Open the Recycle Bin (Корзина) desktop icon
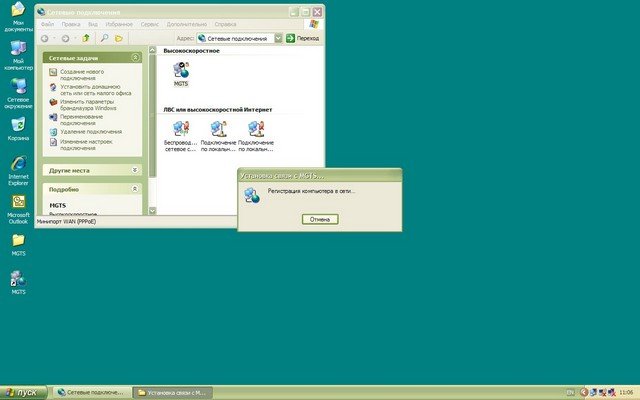The width and height of the screenshot is (640, 400). (x=18, y=125)
